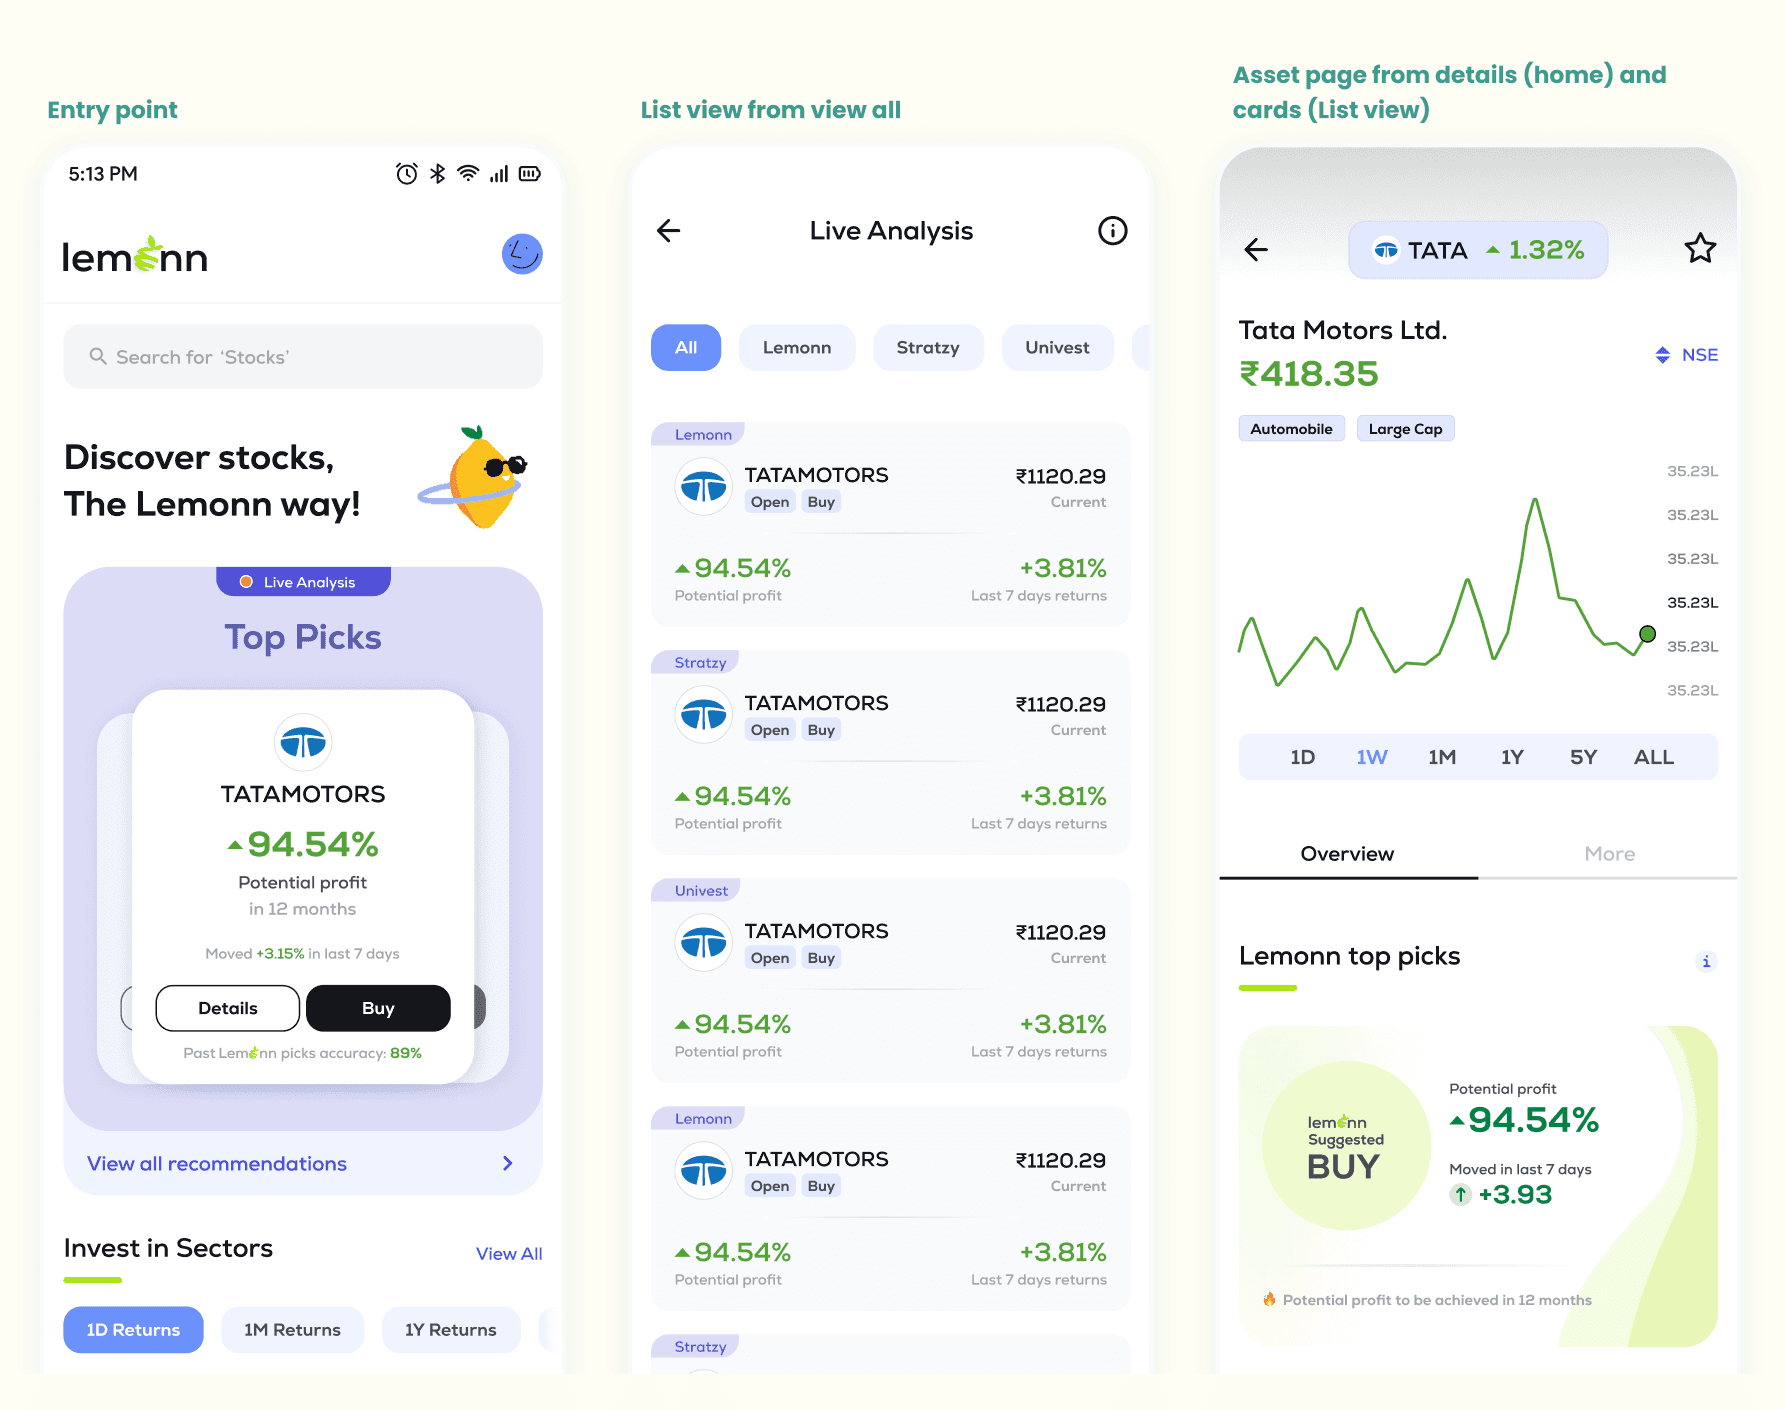This screenshot has width=1786, height=1410.
Task: Search for 'Stocks' field
Action: click(x=303, y=356)
